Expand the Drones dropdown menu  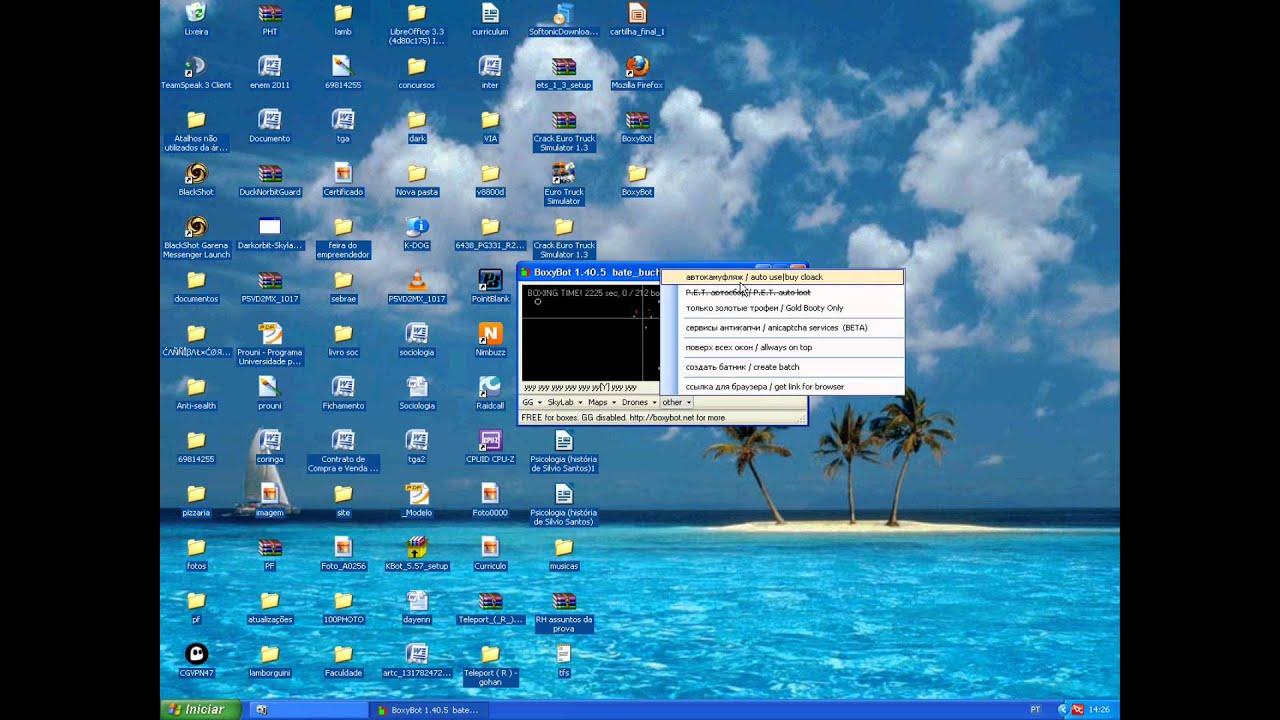639,402
